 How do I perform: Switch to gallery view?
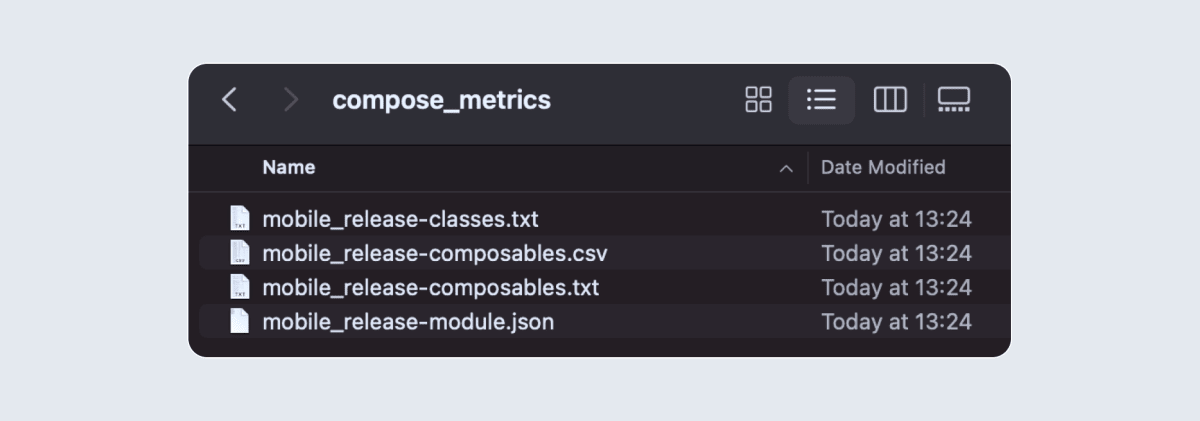point(953,100)
